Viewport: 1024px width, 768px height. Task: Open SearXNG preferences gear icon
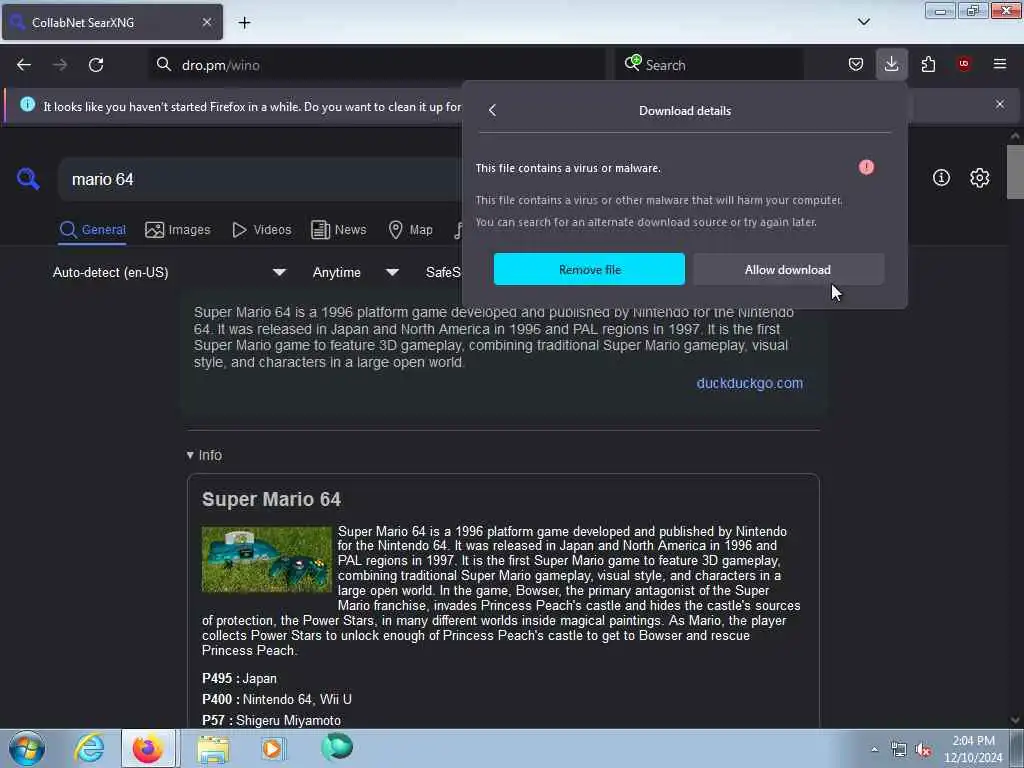[x=979, y=178]
